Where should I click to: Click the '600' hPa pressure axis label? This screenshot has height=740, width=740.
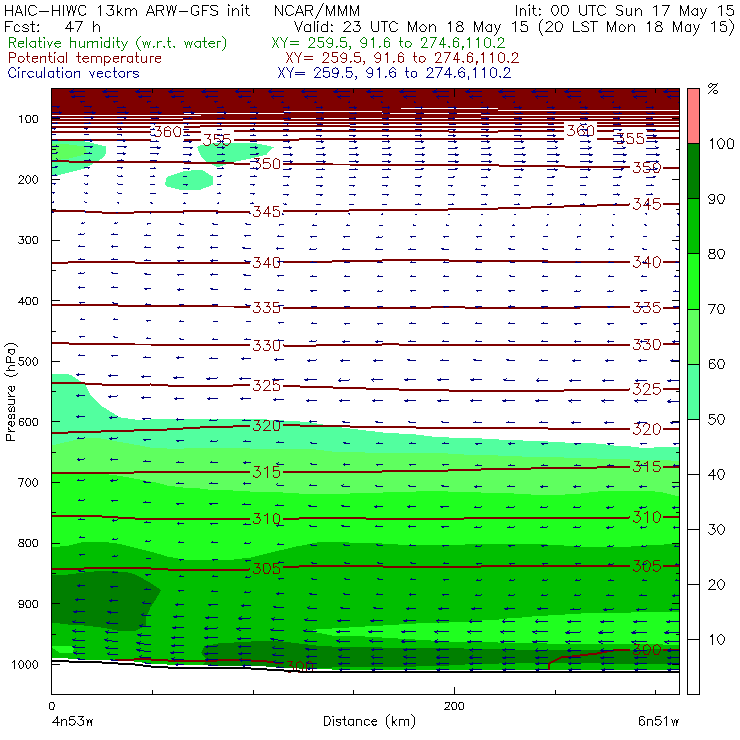28,421
